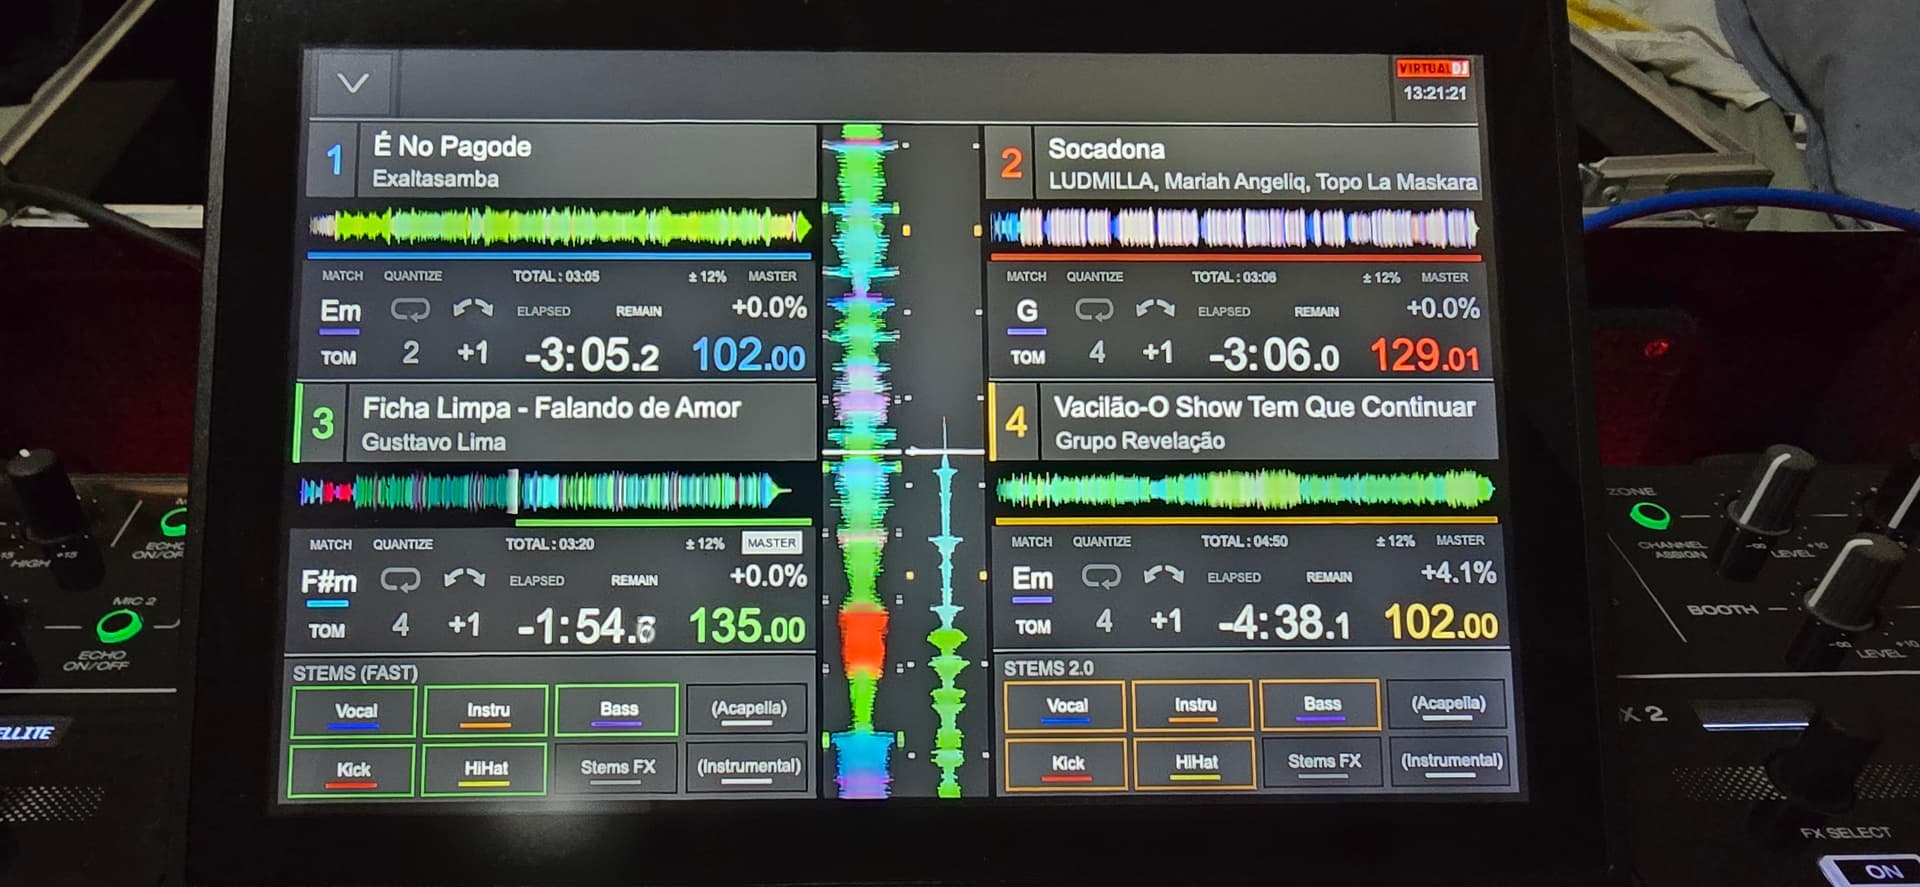This screenshot has width=1920, height=887.
Task: Click the G key match on deck 2
Action: coord(1027,313)
